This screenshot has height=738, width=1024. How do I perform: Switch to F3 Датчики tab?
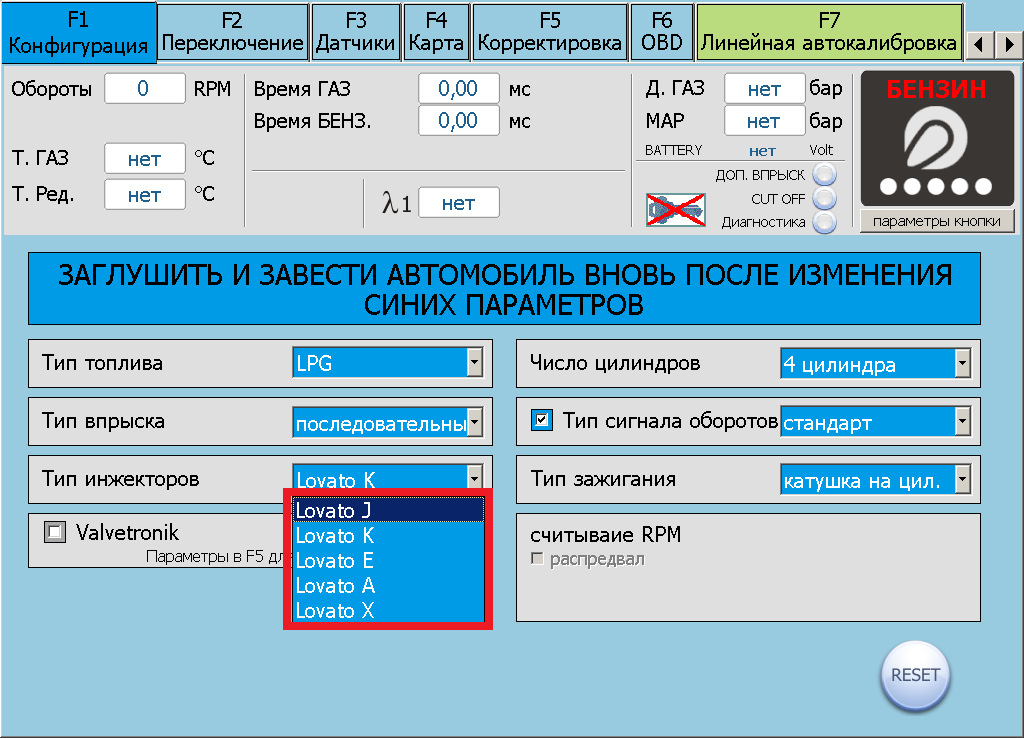(356, 33)
